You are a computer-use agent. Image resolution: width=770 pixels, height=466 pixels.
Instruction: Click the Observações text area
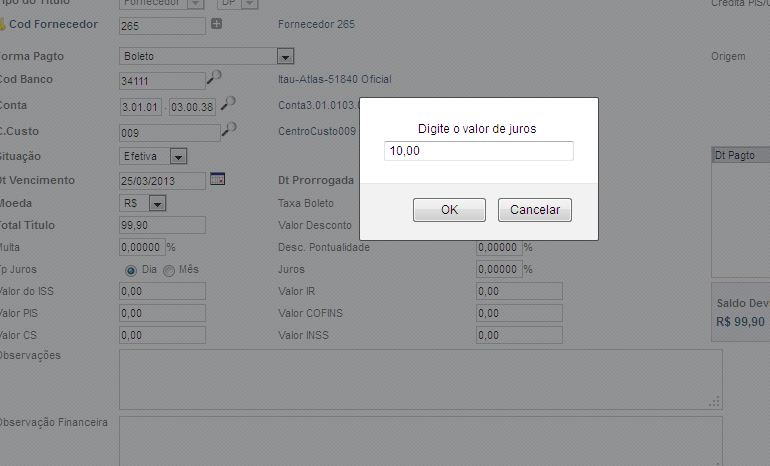pyautogui.click(x=420, y=380)
